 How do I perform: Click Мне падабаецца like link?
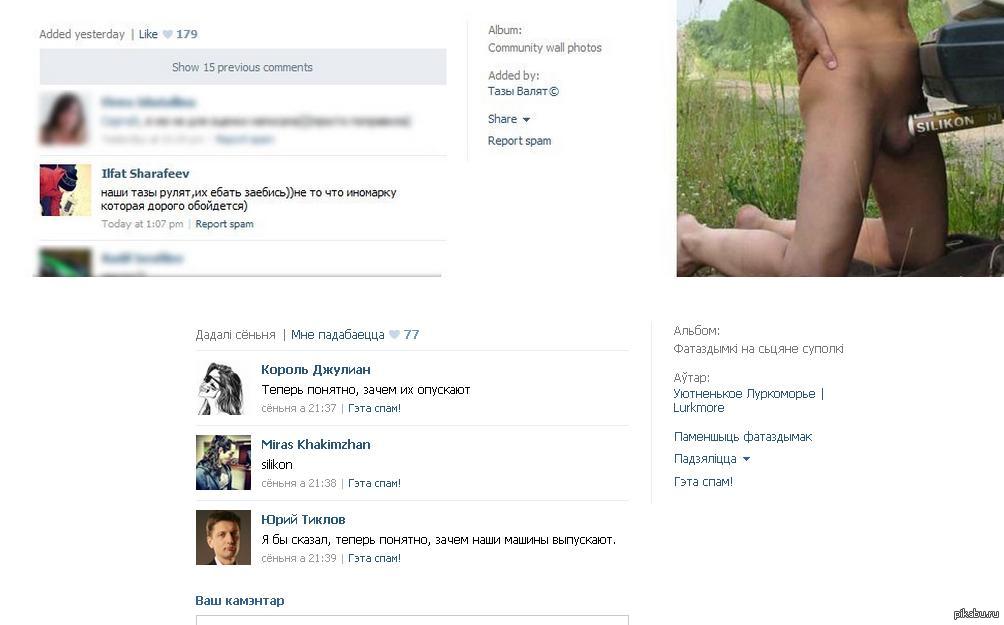[x=337, y=335]
